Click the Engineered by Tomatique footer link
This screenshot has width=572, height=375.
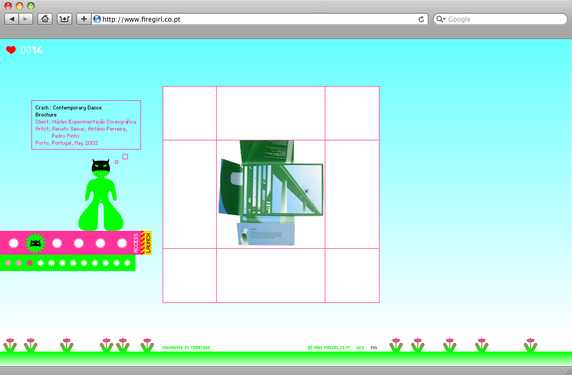[186, 348]
